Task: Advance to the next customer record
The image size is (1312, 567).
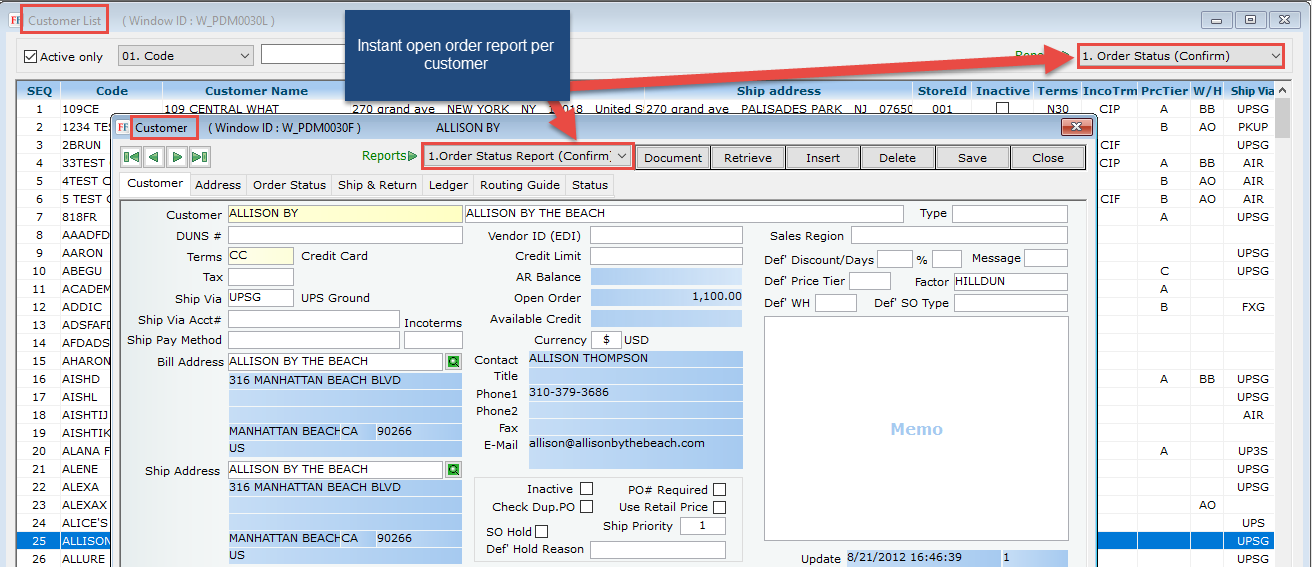Action: tap(176, 157)
